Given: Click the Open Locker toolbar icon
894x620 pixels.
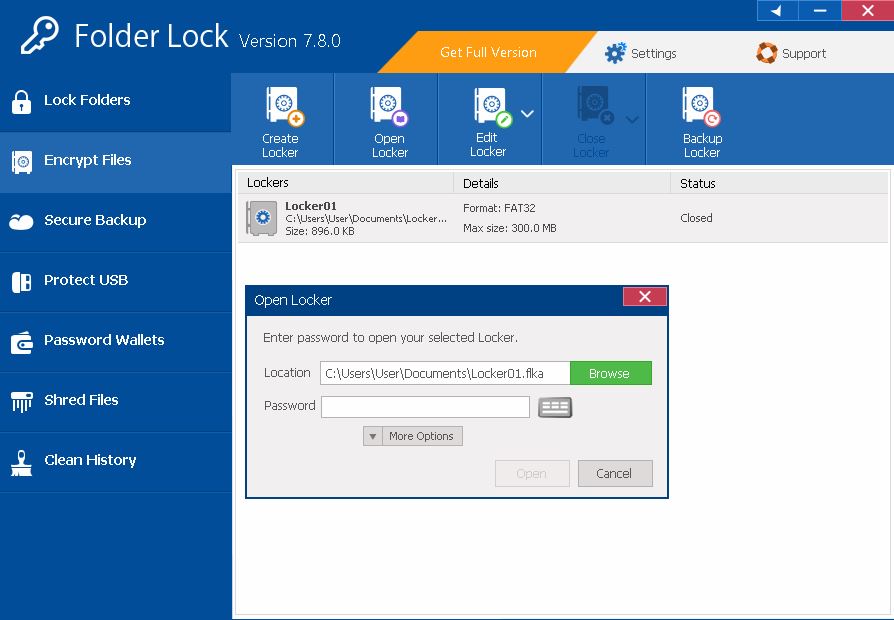Looking at the screenshot, I should coord(388,106).
